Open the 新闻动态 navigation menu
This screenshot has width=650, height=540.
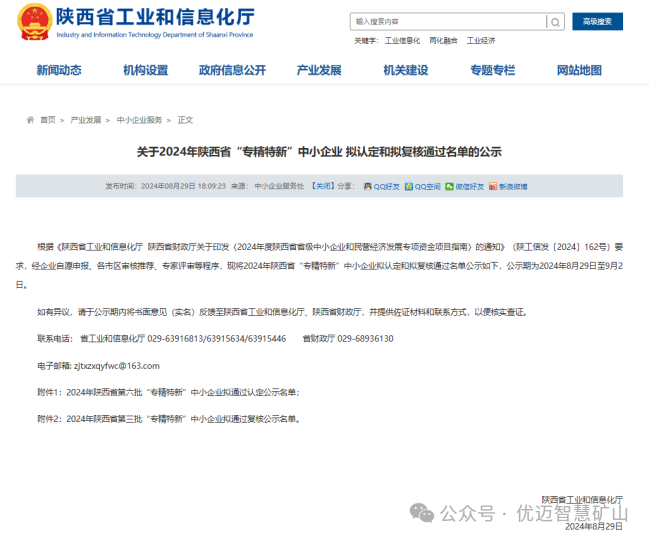(59, 70)
